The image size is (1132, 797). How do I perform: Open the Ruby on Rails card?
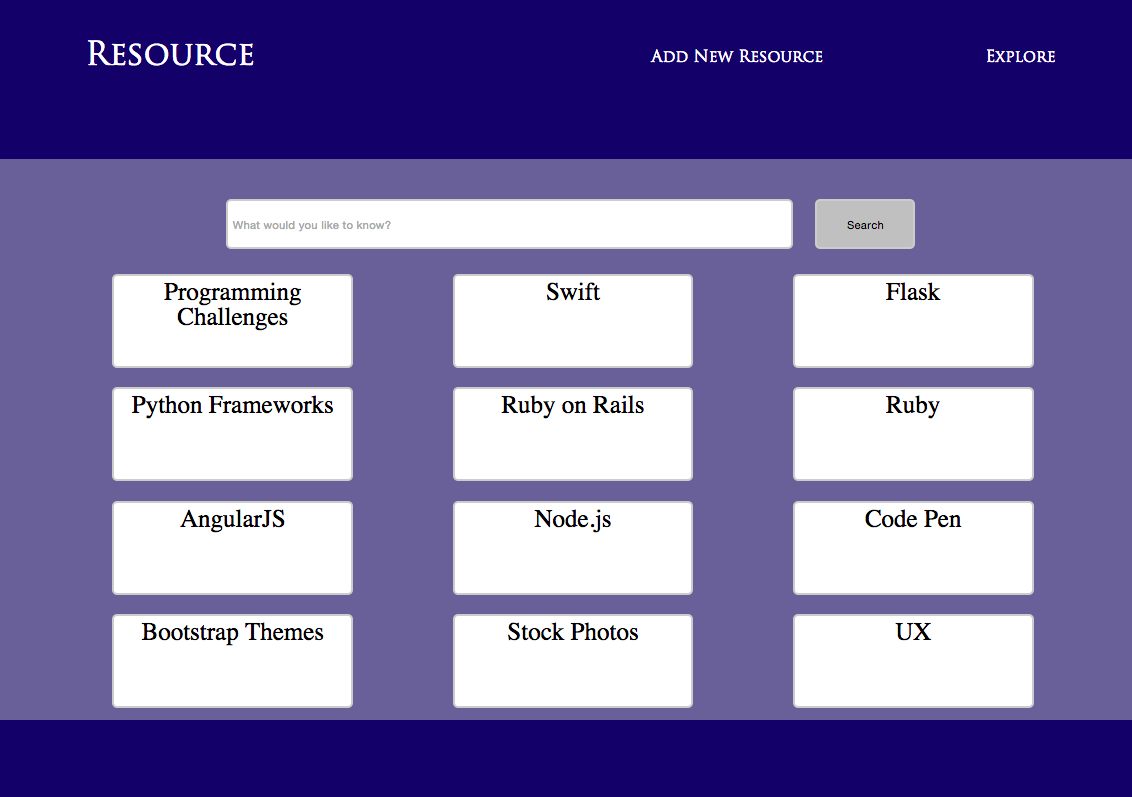pos(572,434)
